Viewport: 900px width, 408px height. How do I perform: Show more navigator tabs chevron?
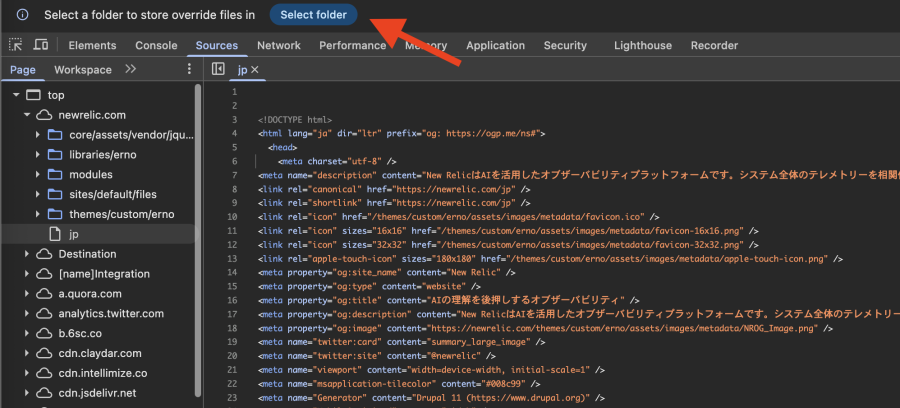pos(130,69)
